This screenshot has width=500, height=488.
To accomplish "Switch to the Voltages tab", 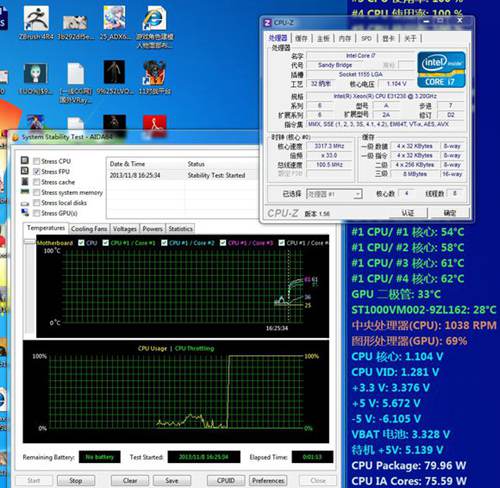I will (x=125, y=229).
